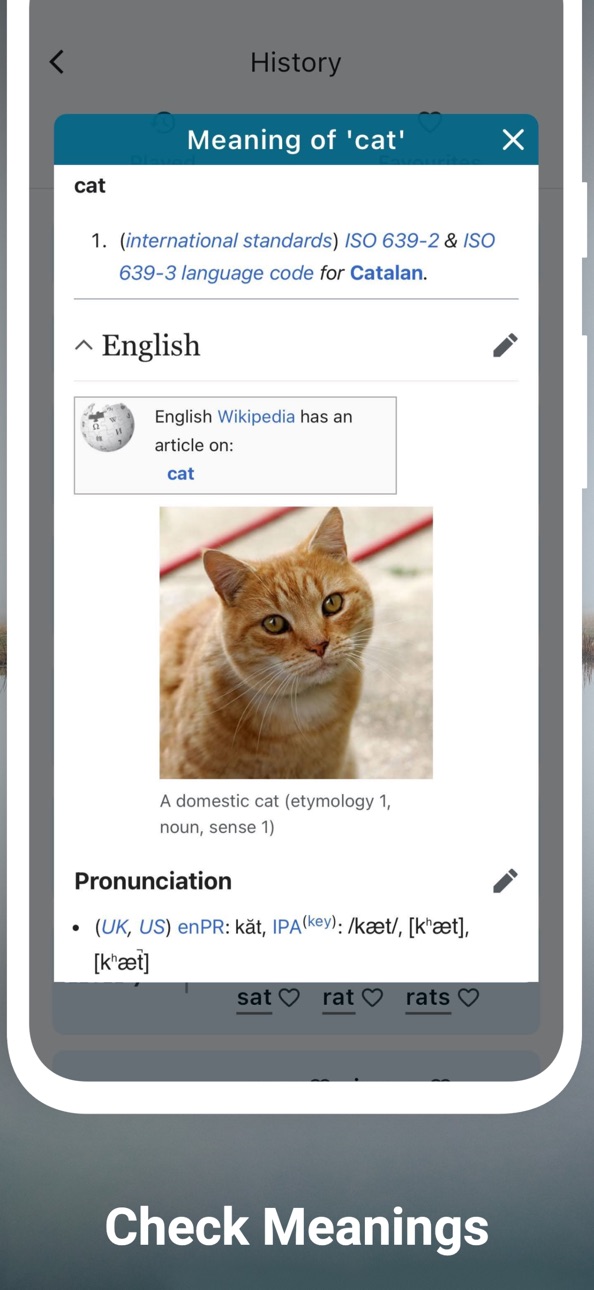Open the 'international standards' link
The height and width of the screenshot is (1290, 594).
tap(228, 240)
